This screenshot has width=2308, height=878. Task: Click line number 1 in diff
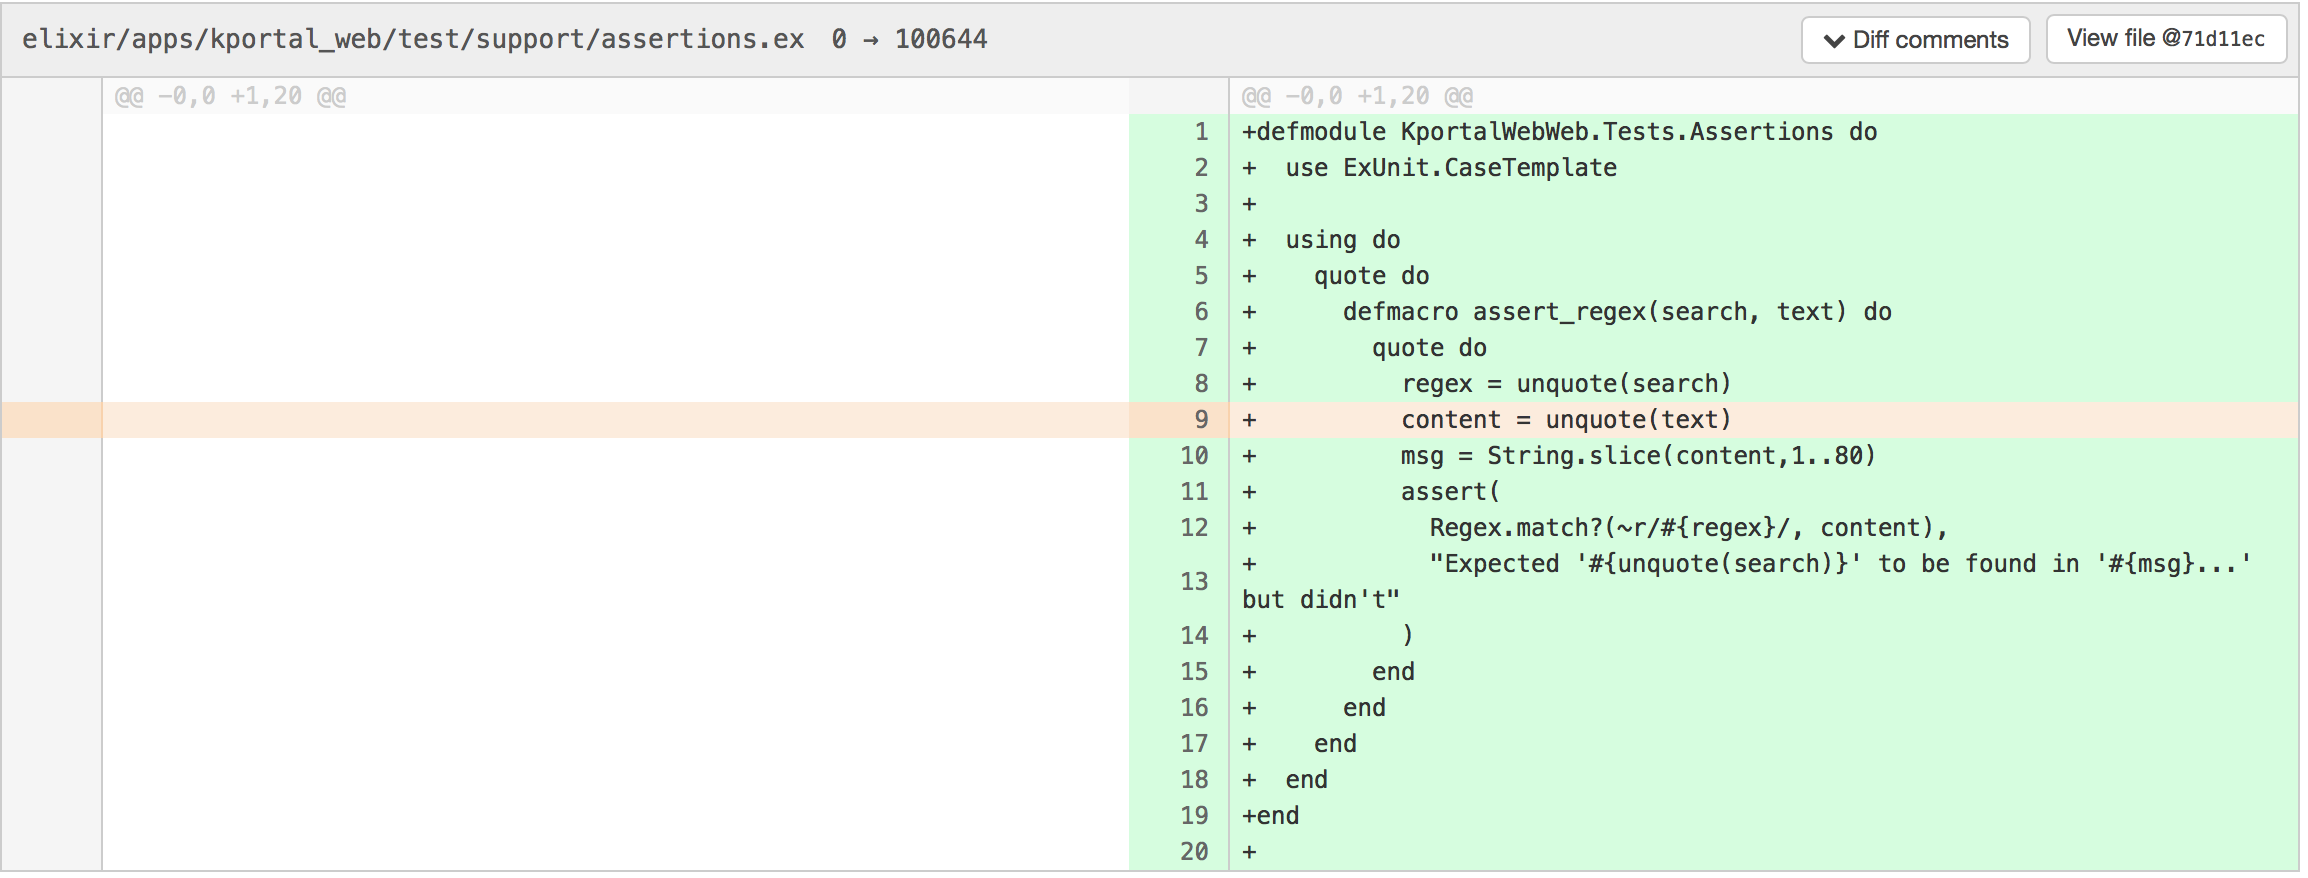coord(1201,132)
